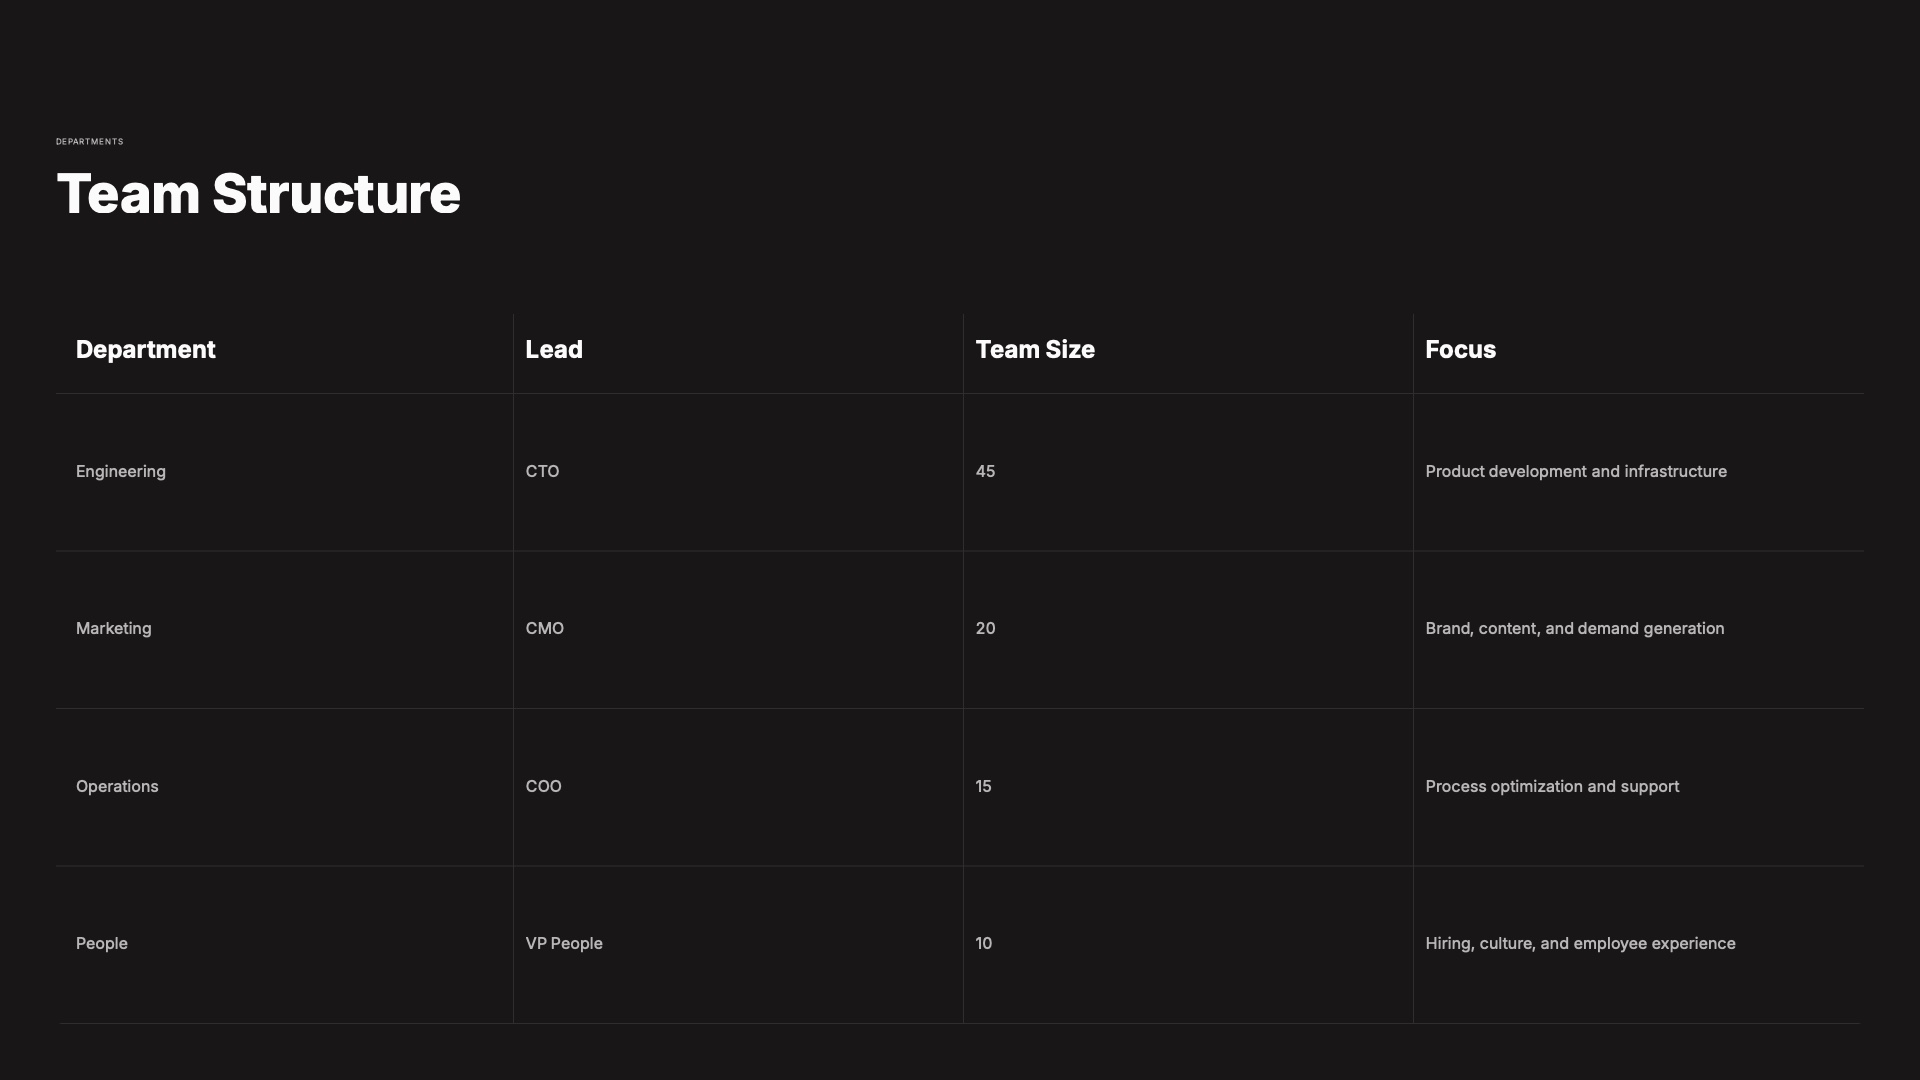Click team size value 45
This screenshot has height=1080, width=1920.
tap(985, 472)
